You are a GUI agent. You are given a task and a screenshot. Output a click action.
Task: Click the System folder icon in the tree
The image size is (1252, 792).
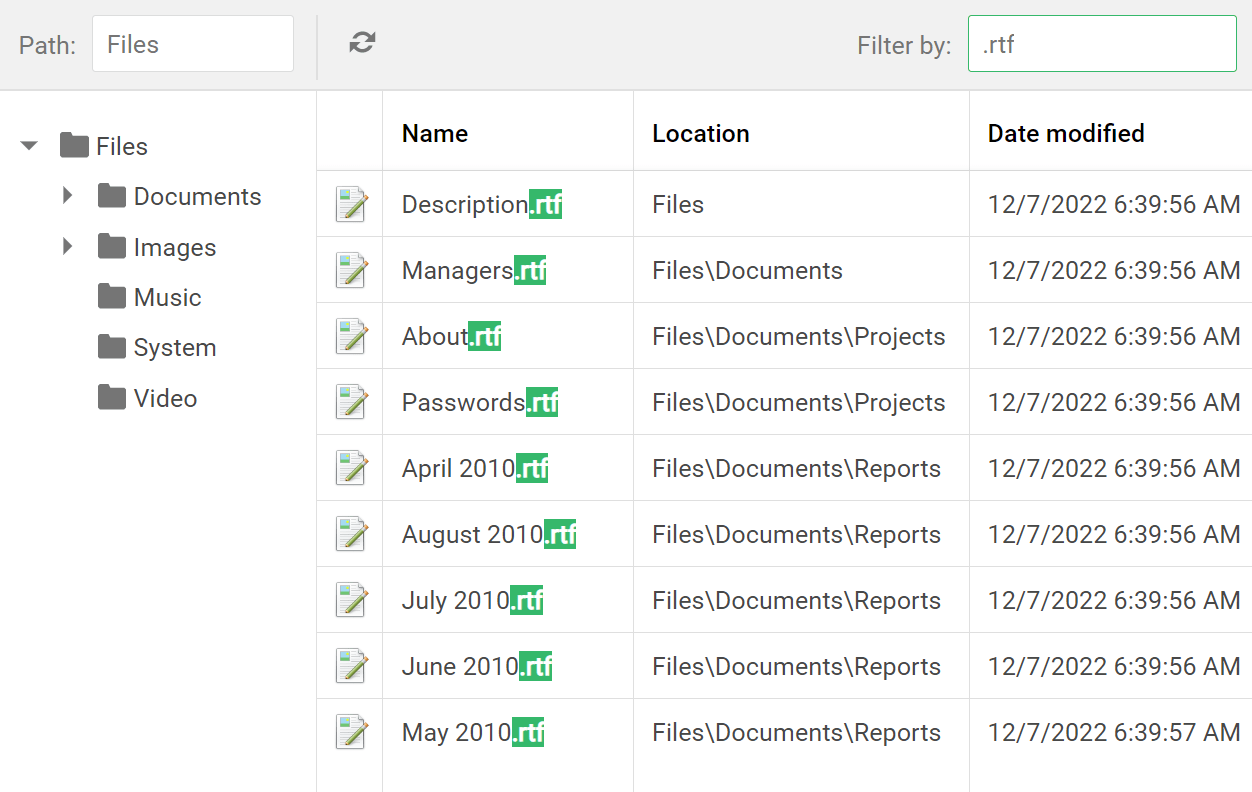pyautogui.click(x=111, y=347)
